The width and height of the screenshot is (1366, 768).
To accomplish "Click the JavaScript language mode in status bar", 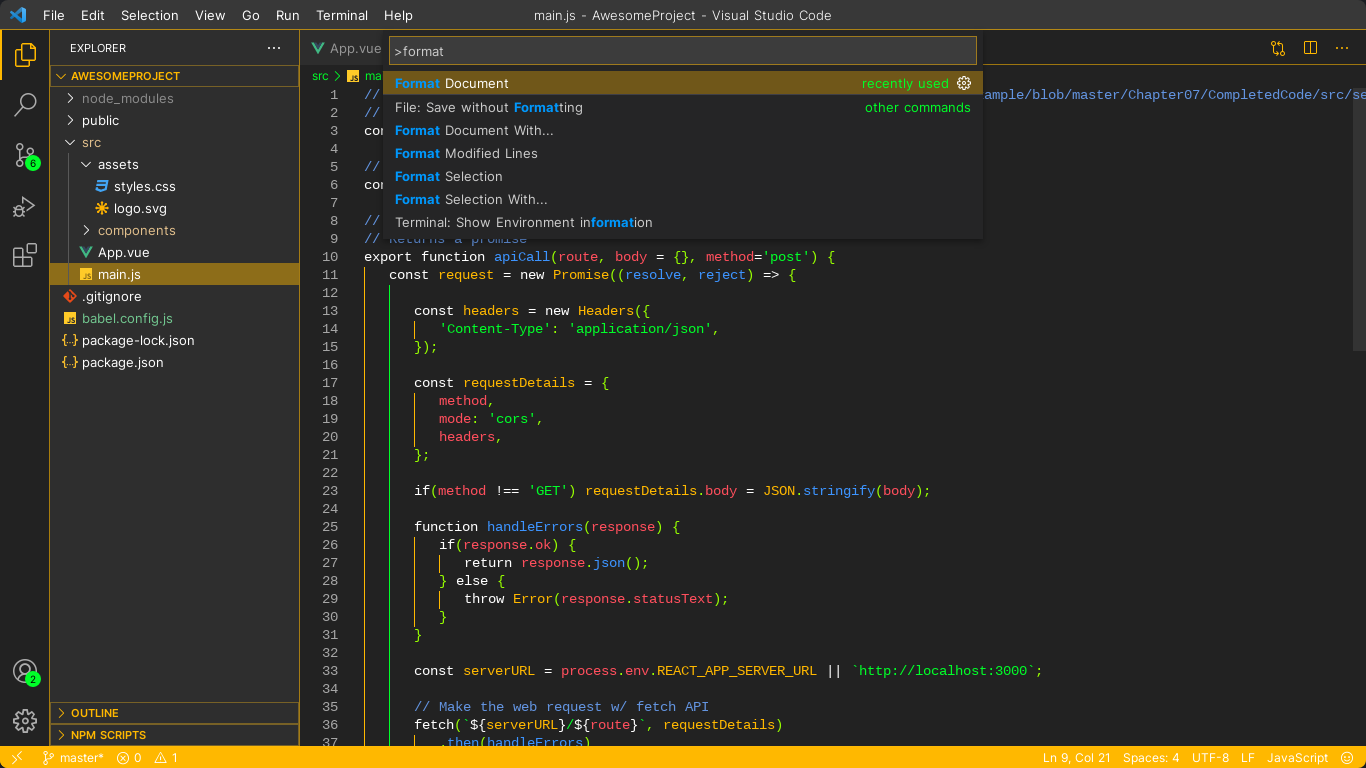I will (1297, 757).
